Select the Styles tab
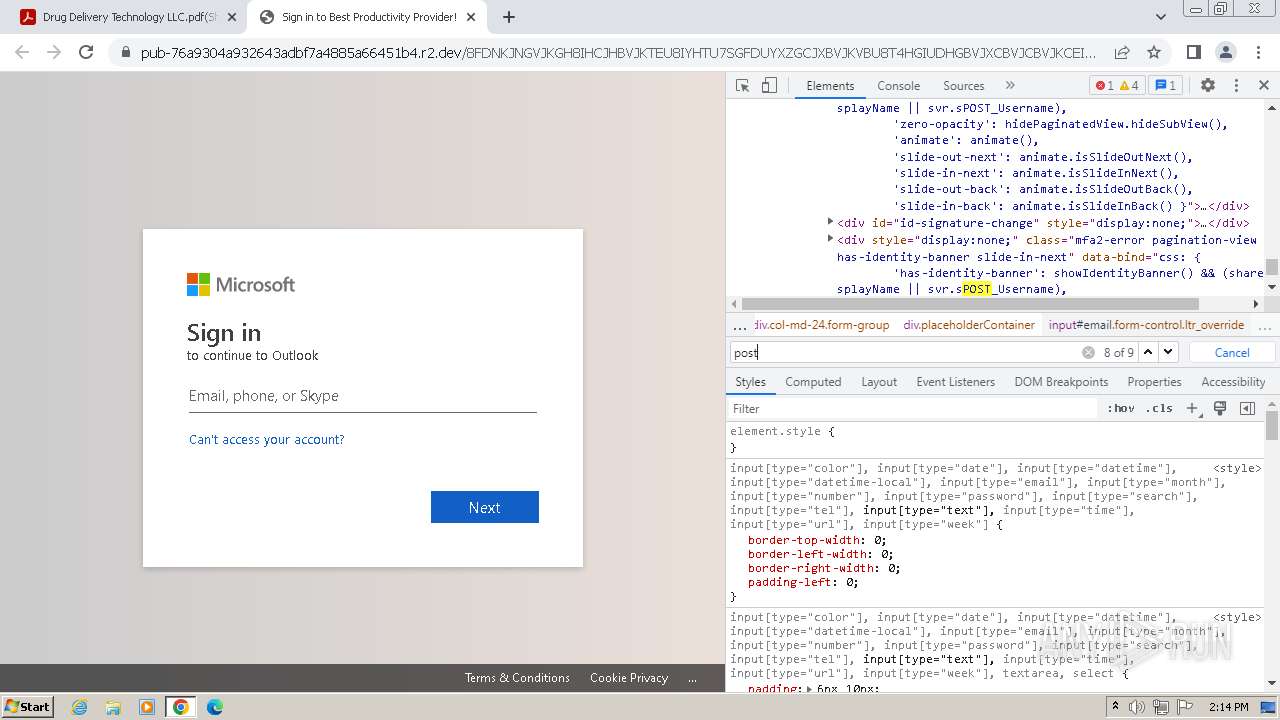The width and height of the screenshot is (1280, 720). click(750, 382)
